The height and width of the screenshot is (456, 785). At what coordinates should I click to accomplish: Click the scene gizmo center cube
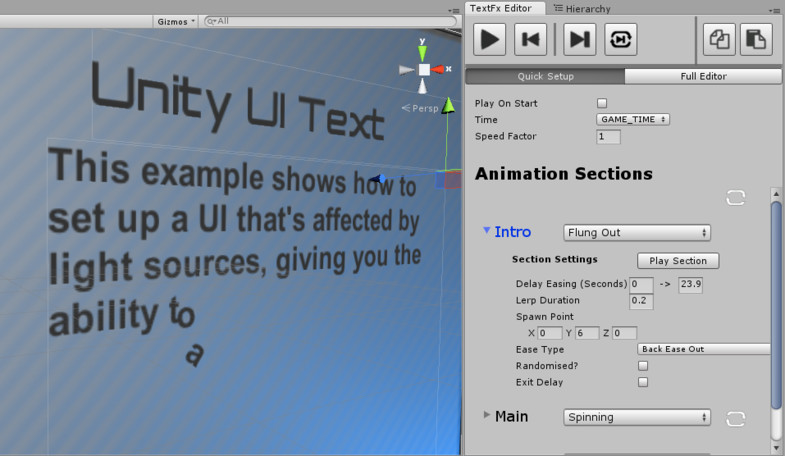click(424, 70)
